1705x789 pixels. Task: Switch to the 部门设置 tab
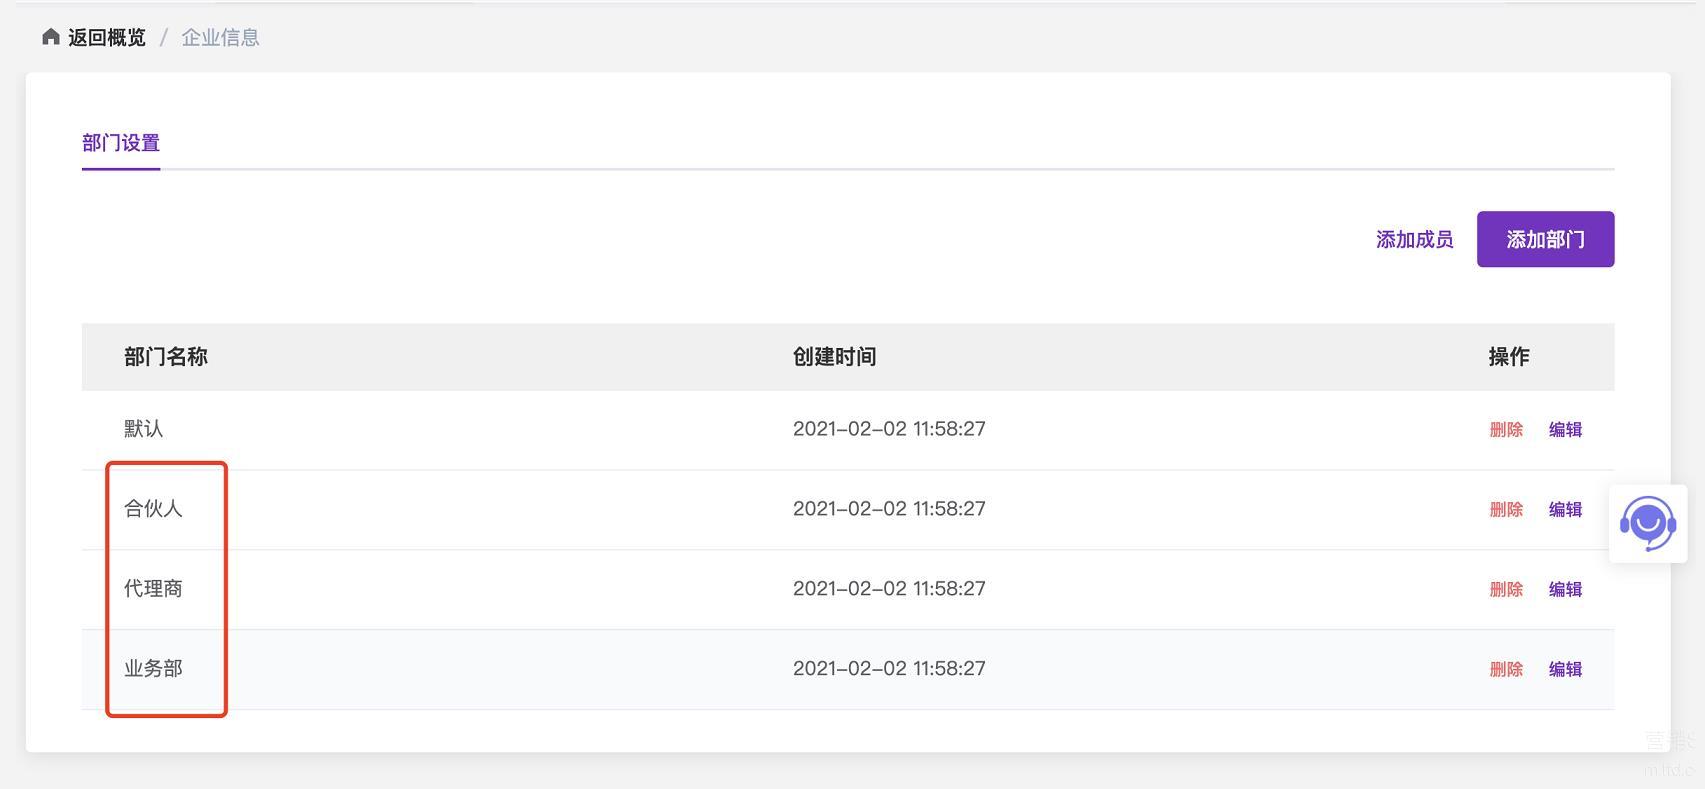121,143
